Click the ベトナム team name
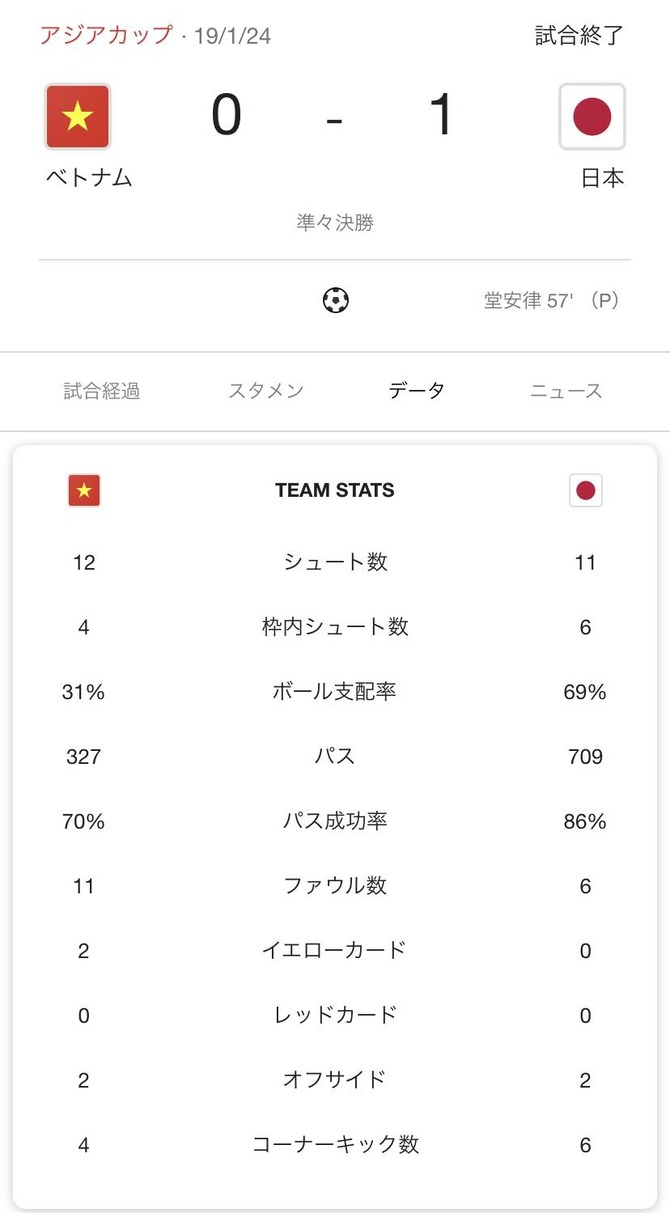 (89, 178)
